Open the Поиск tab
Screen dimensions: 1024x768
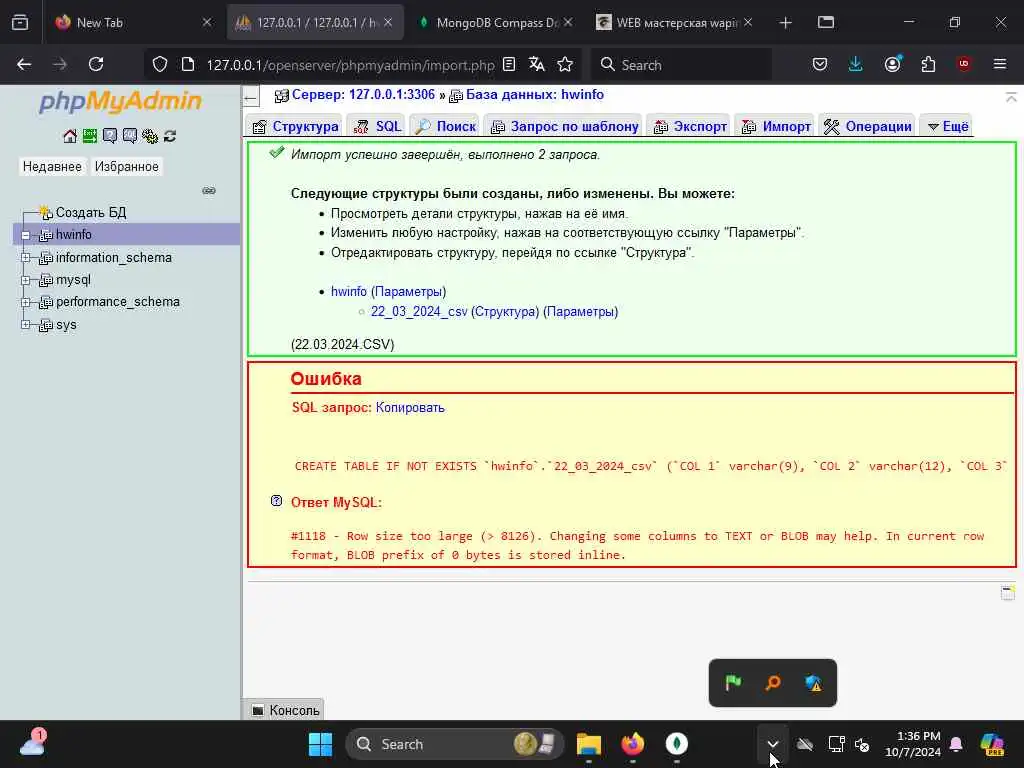[445, 126]
